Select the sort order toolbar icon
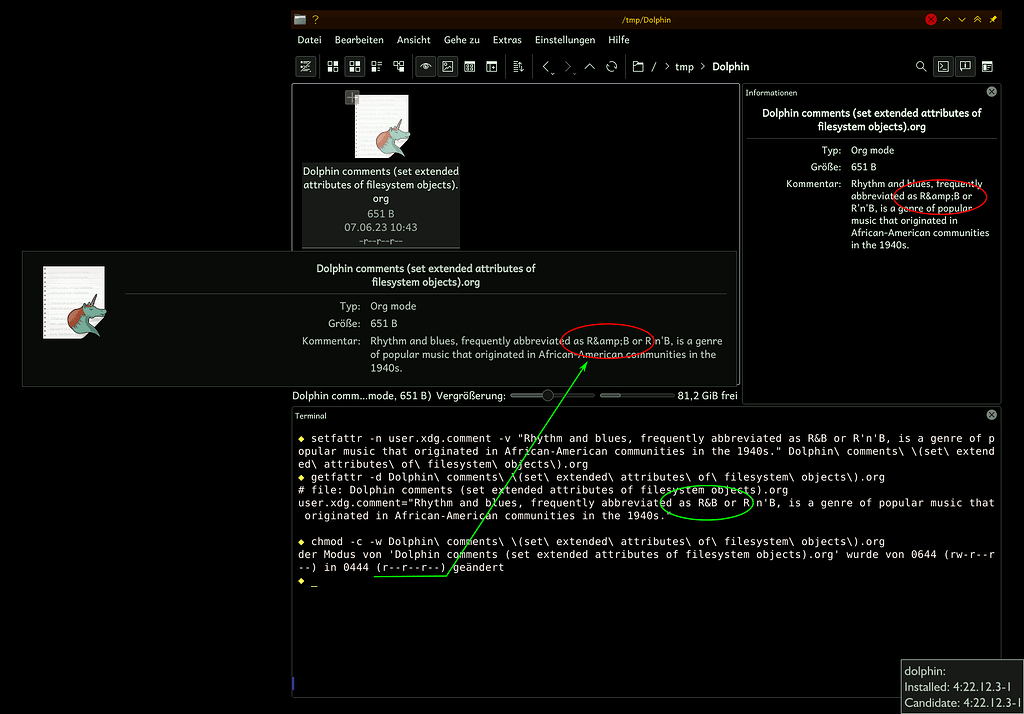The width and height of the screenshot is (1024, 714). coord(519,66)
